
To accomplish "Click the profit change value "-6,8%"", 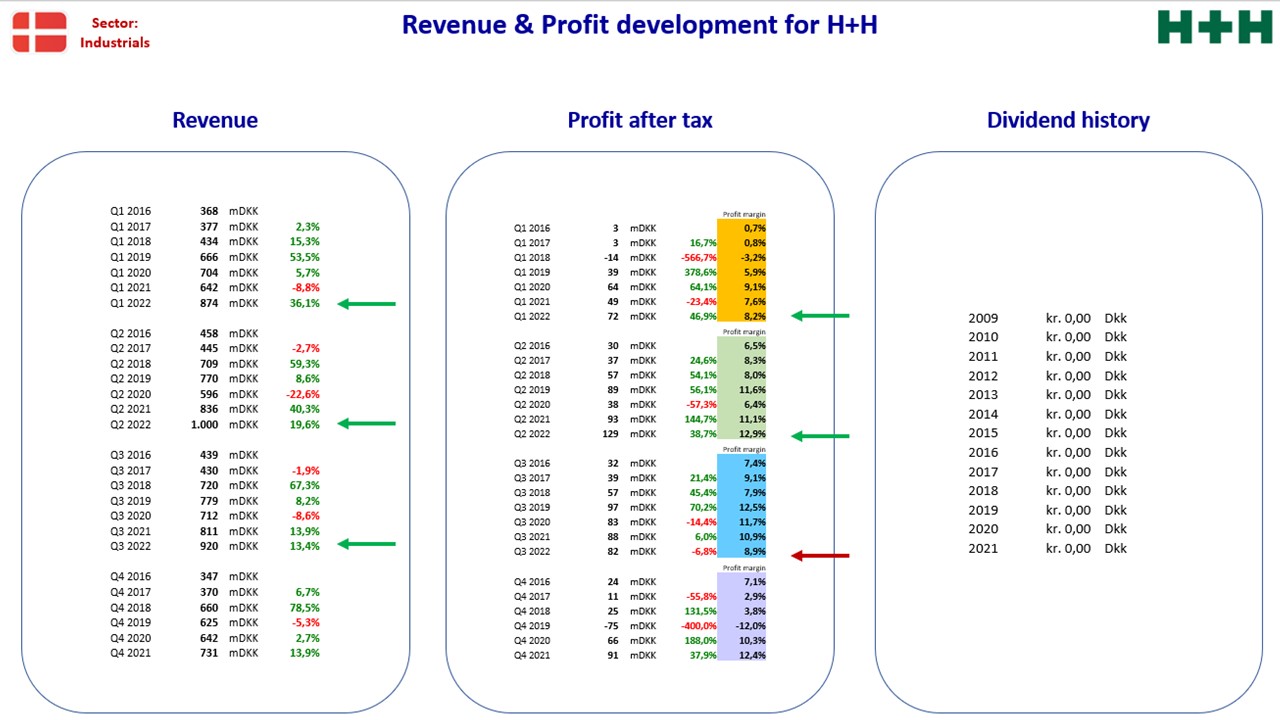I will (x=703, y=552).
